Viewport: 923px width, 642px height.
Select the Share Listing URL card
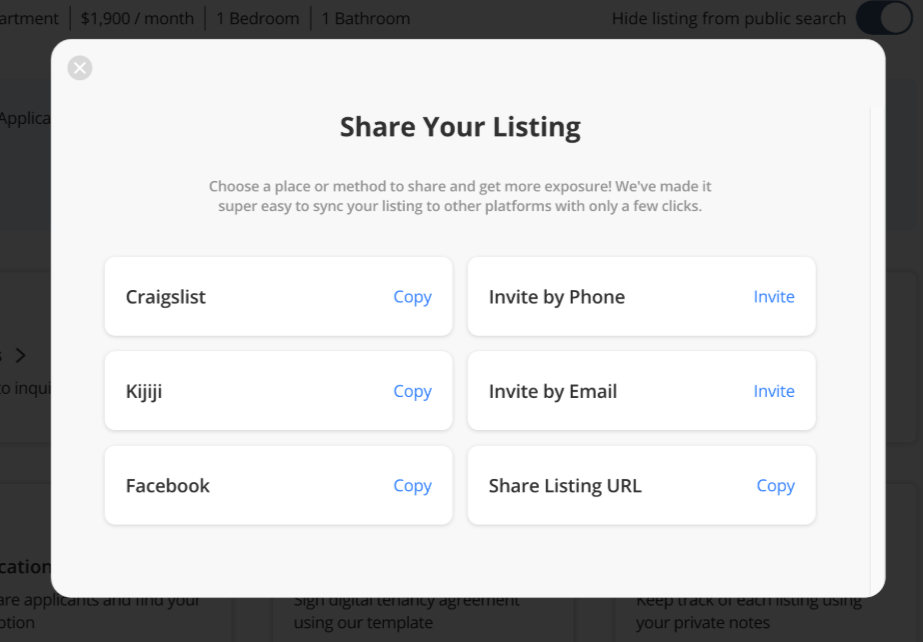click(642, 485)
